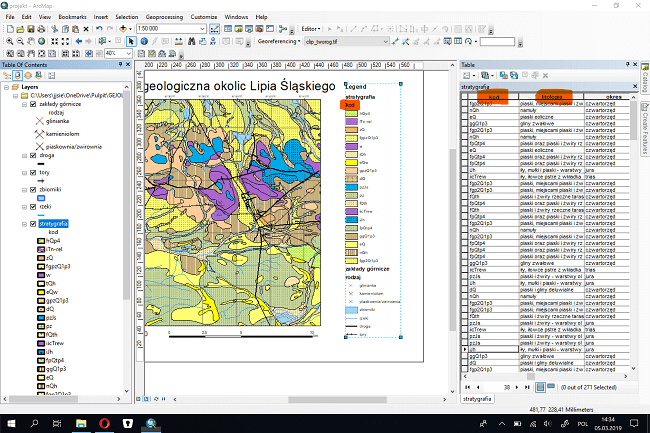This screenshot has width=650, height=433.
Task: Click Switch Selection icon in Table window
Action: [x=514, y=75]
